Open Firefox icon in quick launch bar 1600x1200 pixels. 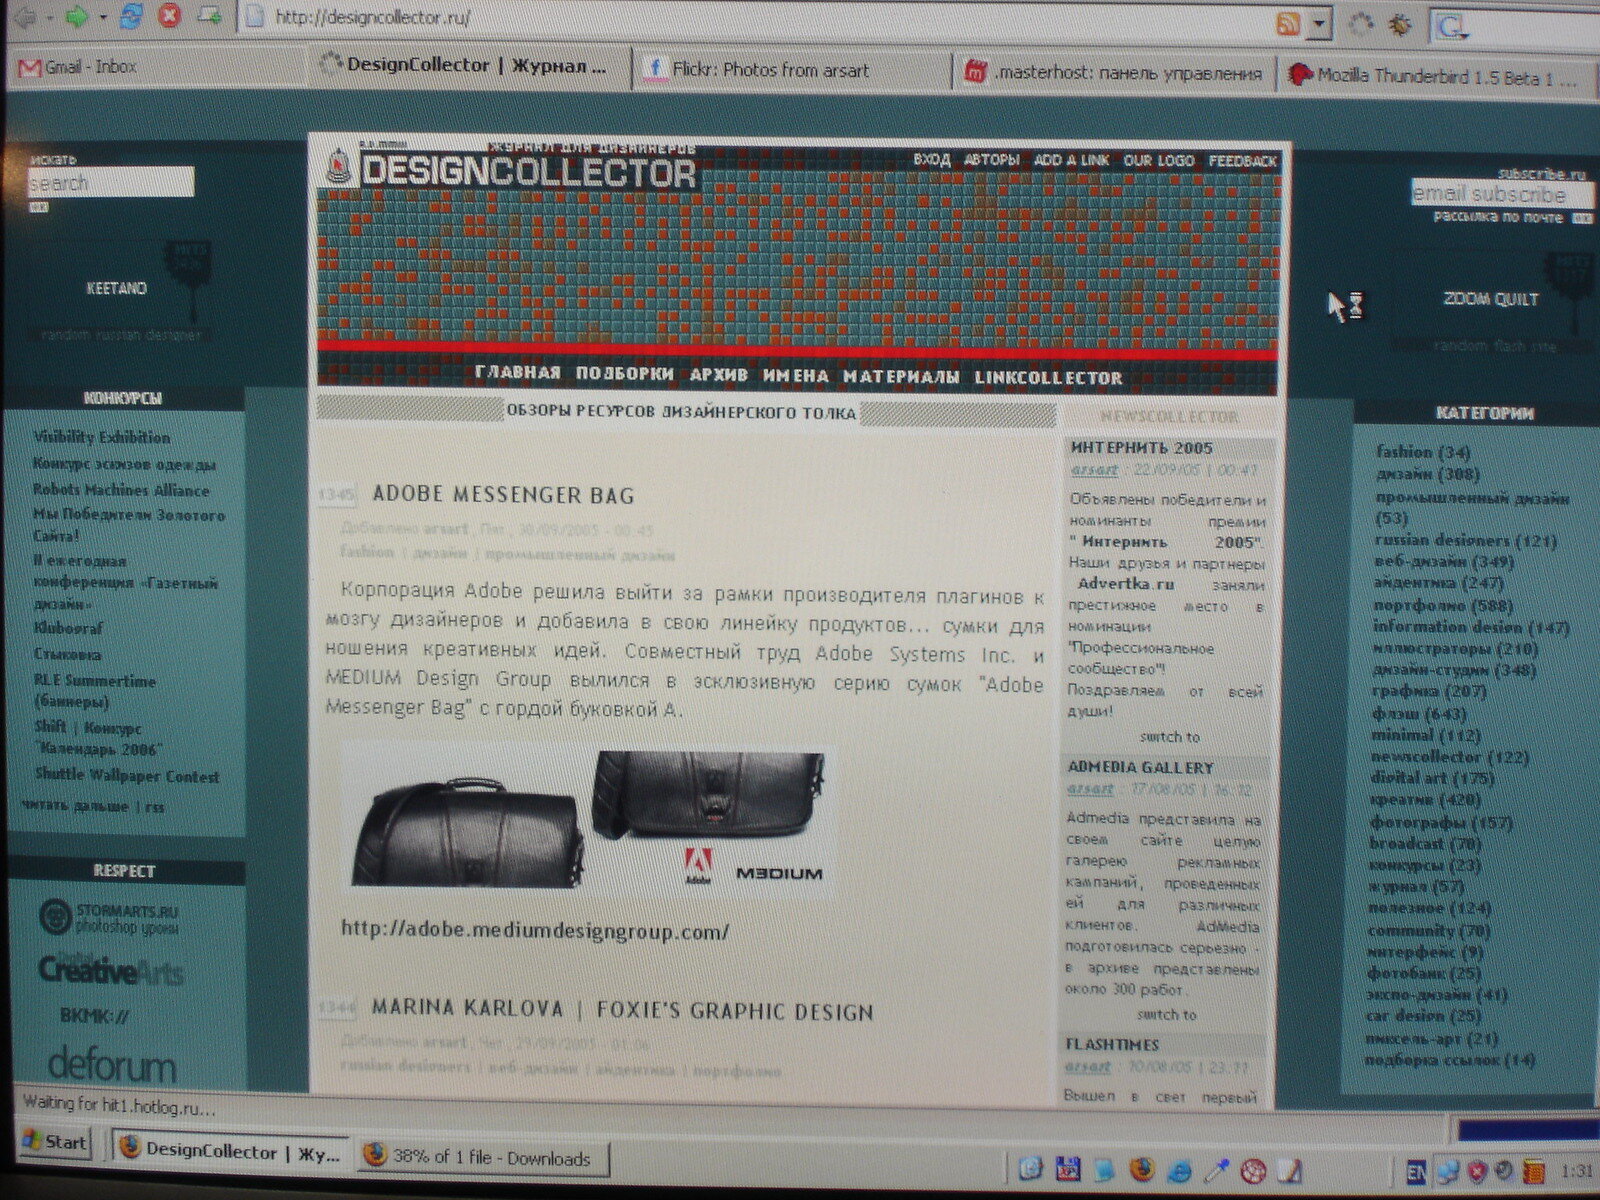(1142, 1168)
